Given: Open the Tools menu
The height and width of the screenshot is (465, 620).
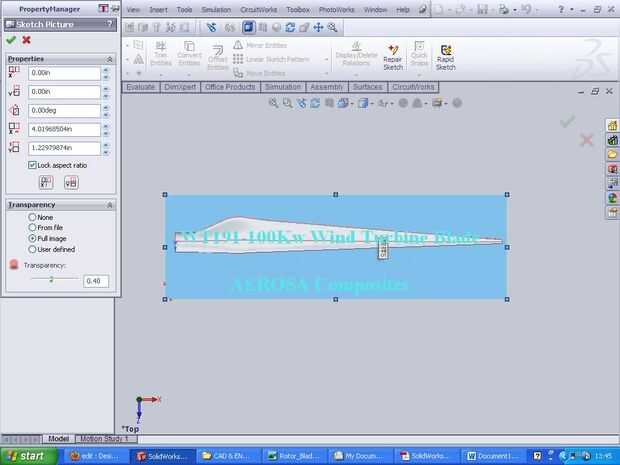Looking at the screenshot, I should (184, 9).
